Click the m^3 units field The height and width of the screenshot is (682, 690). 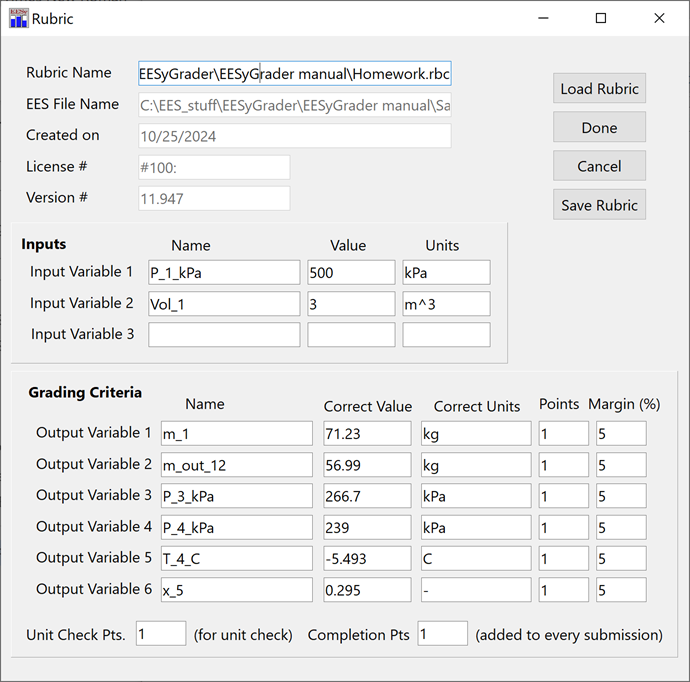tap(446, 304)
